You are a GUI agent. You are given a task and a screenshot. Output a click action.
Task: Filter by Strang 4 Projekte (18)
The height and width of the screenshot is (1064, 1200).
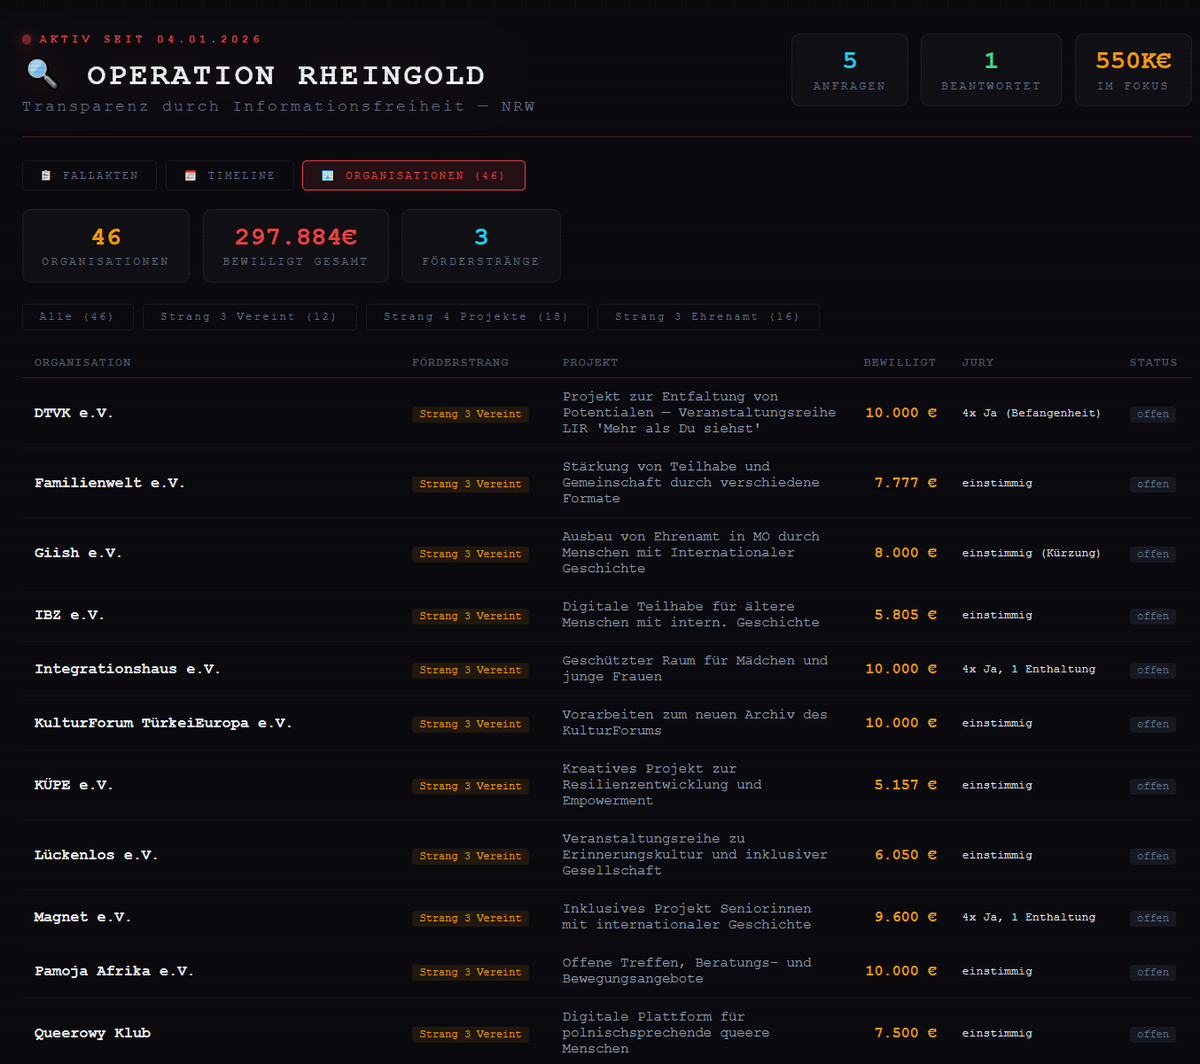click(477, 317)
